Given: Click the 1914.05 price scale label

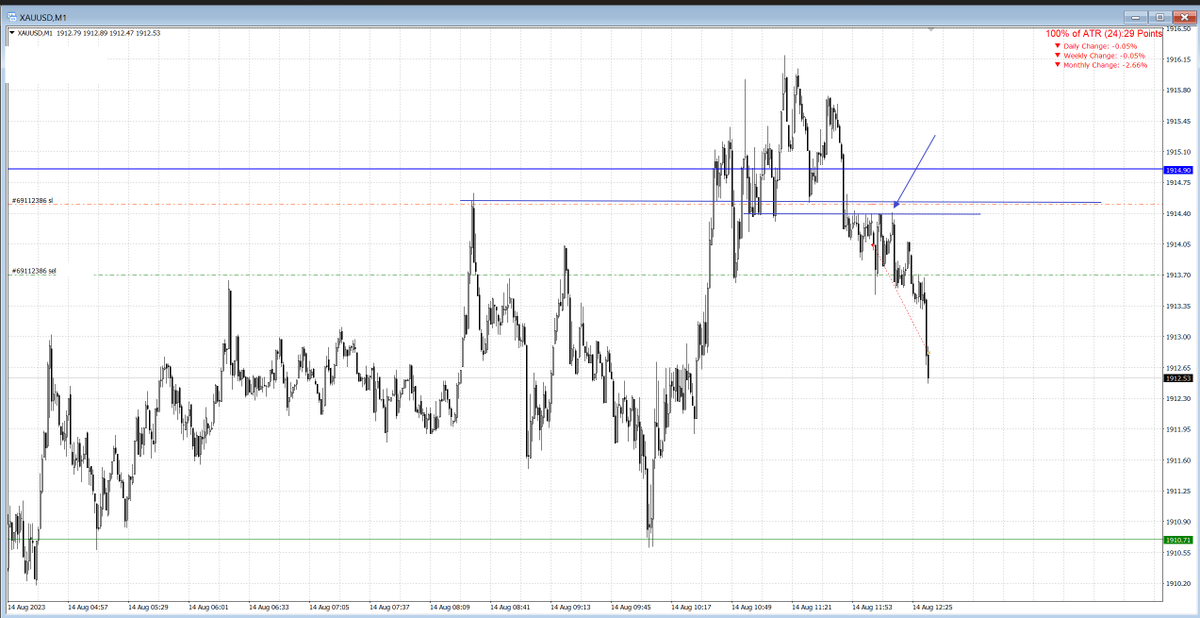Looking at the screenshot, I should pyautogui.click(x=1179, y=244).
